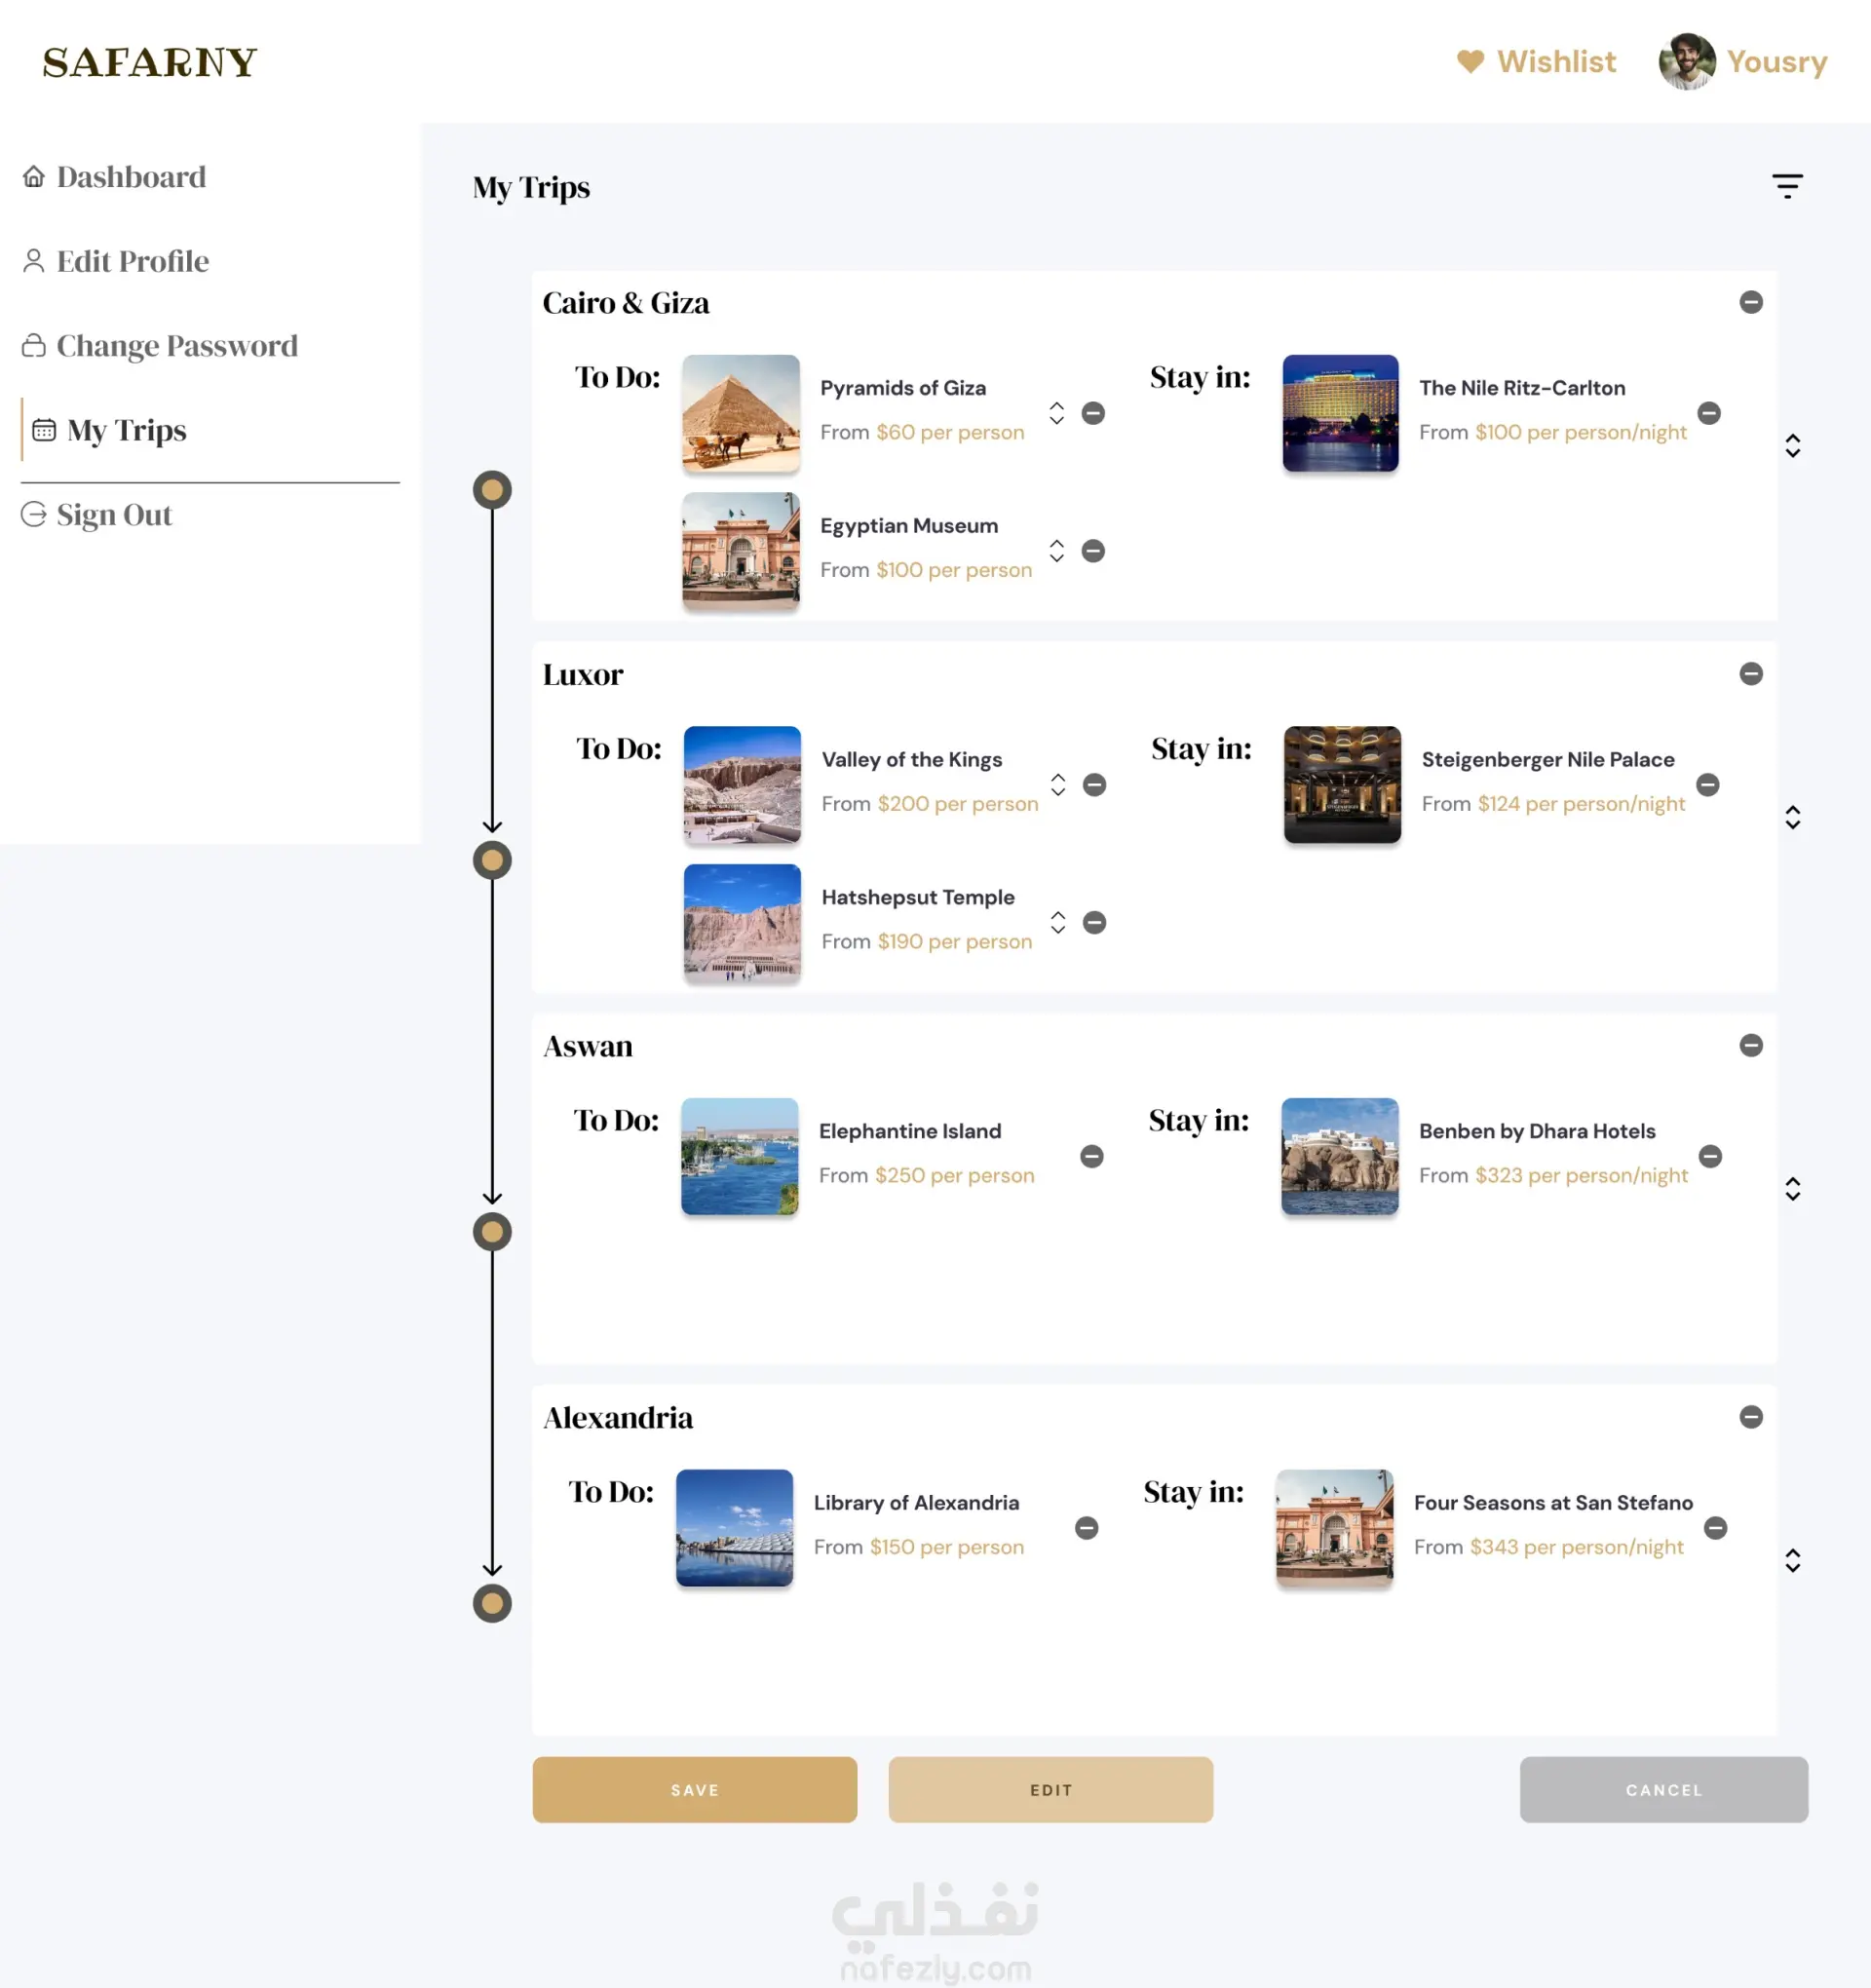Remove The Nile Ritz-Carlton hotel

(x=1709, y=413)
